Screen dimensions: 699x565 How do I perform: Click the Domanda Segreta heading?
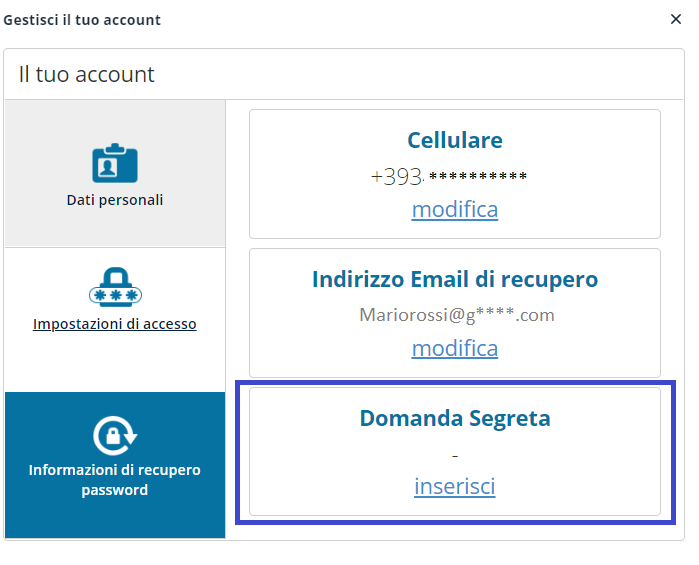tap(455, 419)
